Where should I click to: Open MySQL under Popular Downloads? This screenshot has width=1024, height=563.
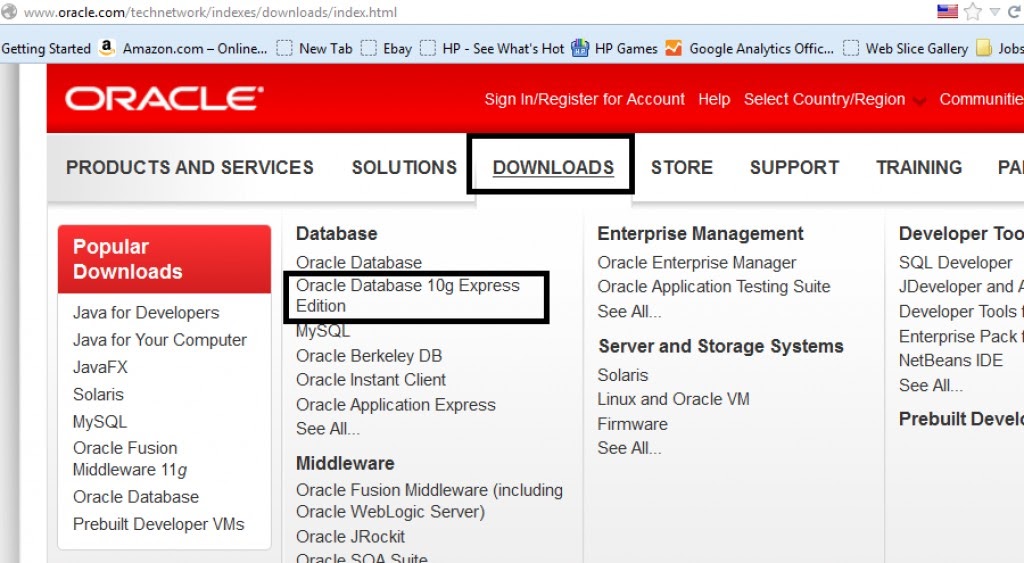99,422
